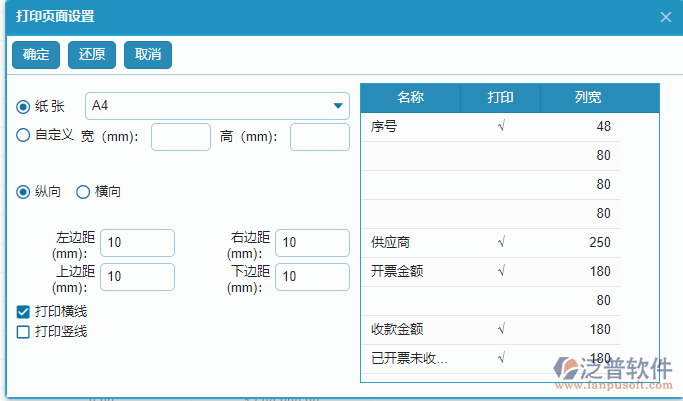The image size is (683, 401).
Task: Click the 右边距 right margin field
Action: pyautogui.click(x=312, y=243)
